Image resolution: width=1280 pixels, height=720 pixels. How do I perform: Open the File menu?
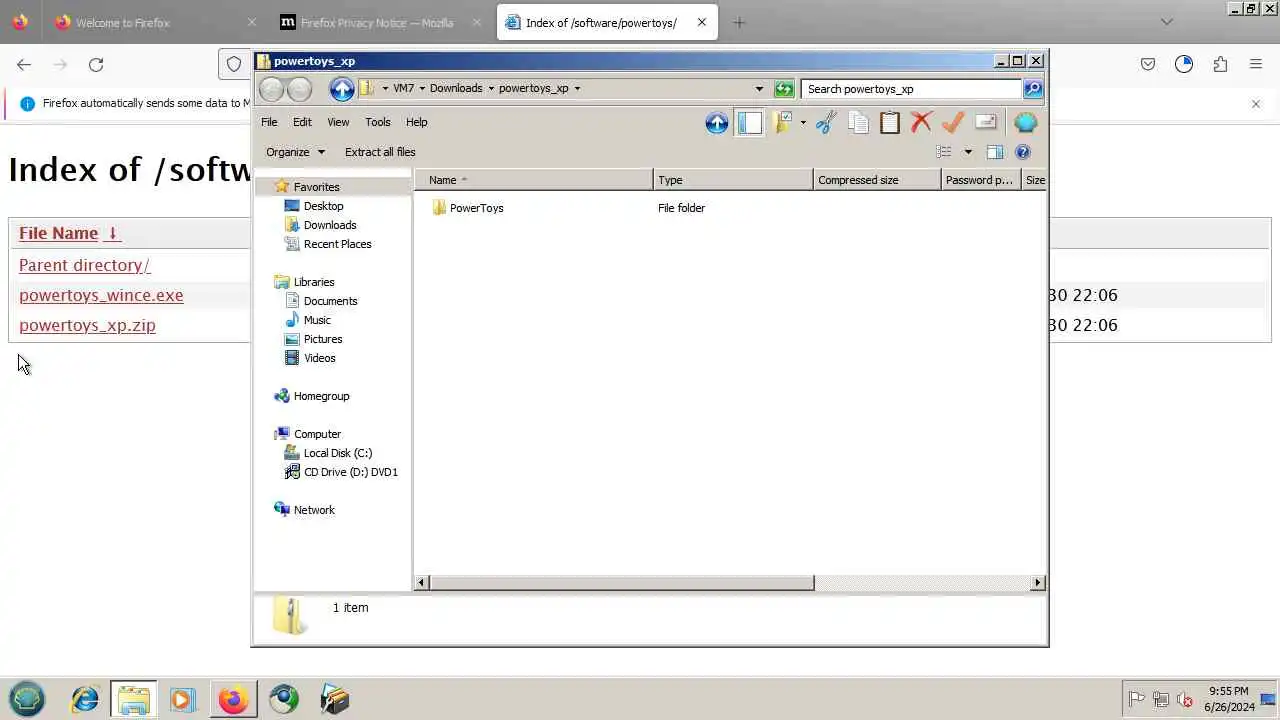pos(269,122)
